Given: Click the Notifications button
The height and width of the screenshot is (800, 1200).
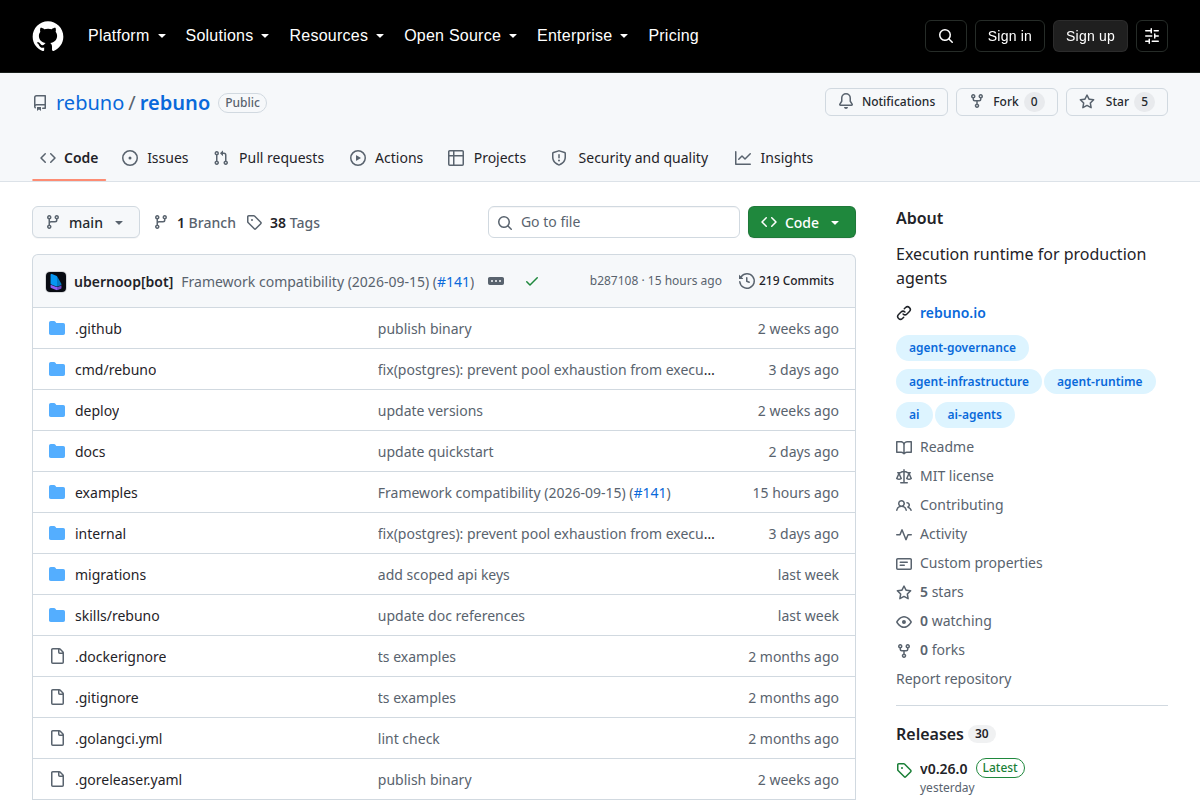Looking at the screenshot, I should click(887, 102).
